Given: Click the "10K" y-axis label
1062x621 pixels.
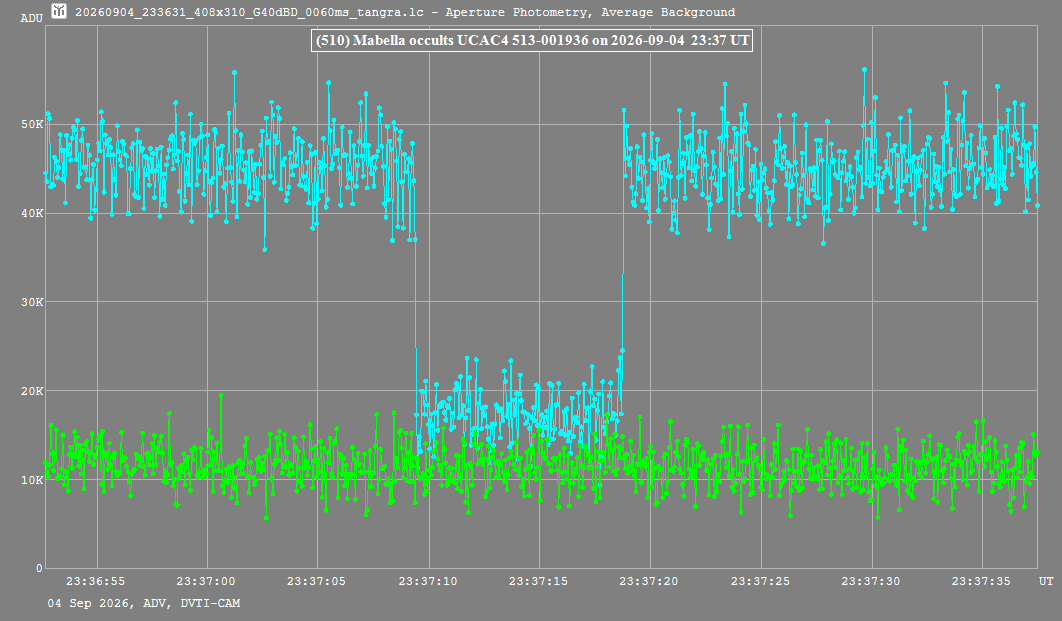Looking at the screenshot, I should (x=32, y=480).
